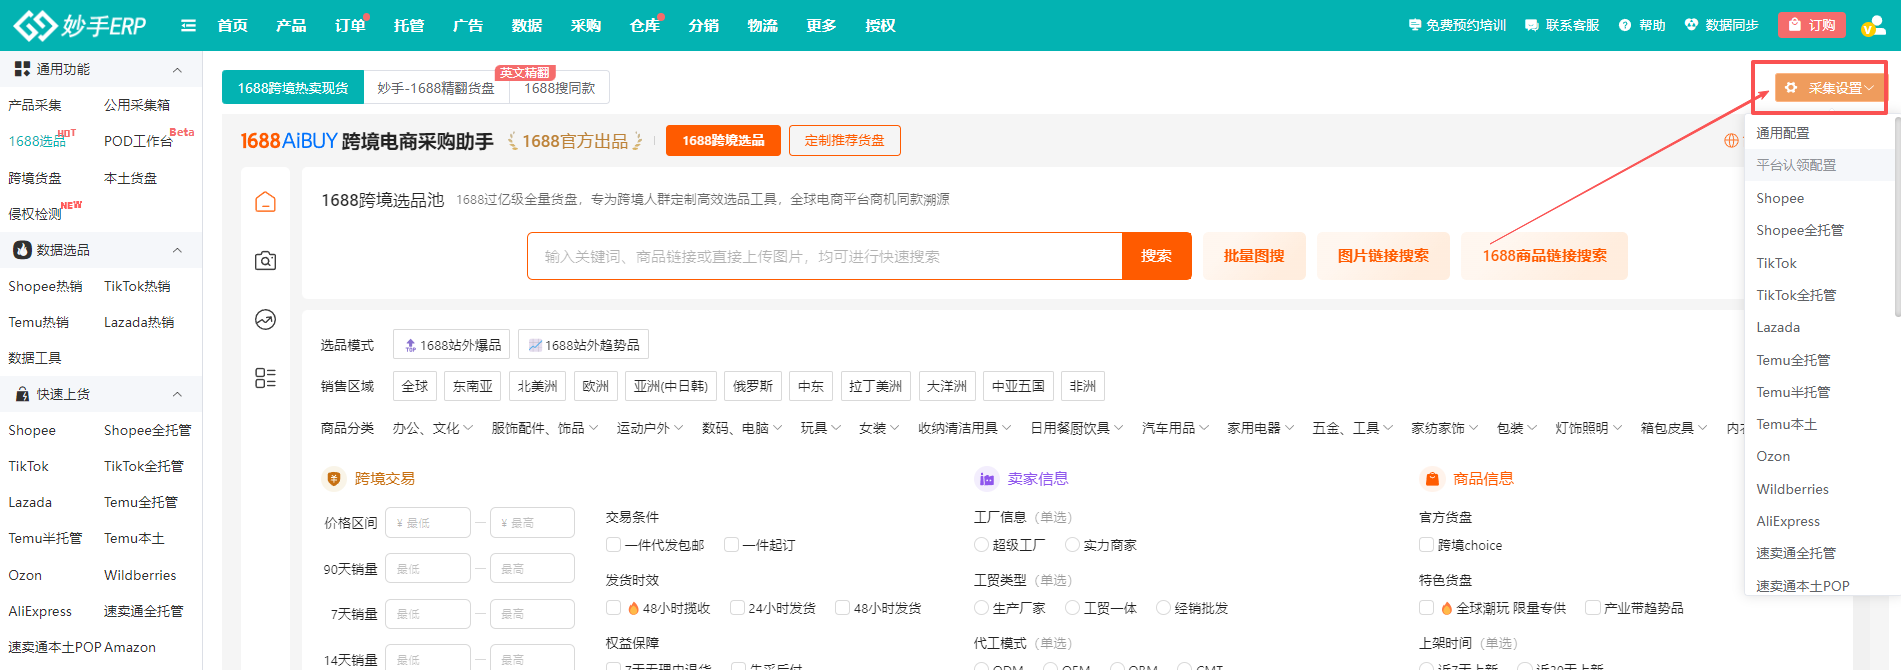The height and width of the screenshot is (670, 1901).
Task: Click the gear icon on 采集设置
Action: (x=1791, y=88)
